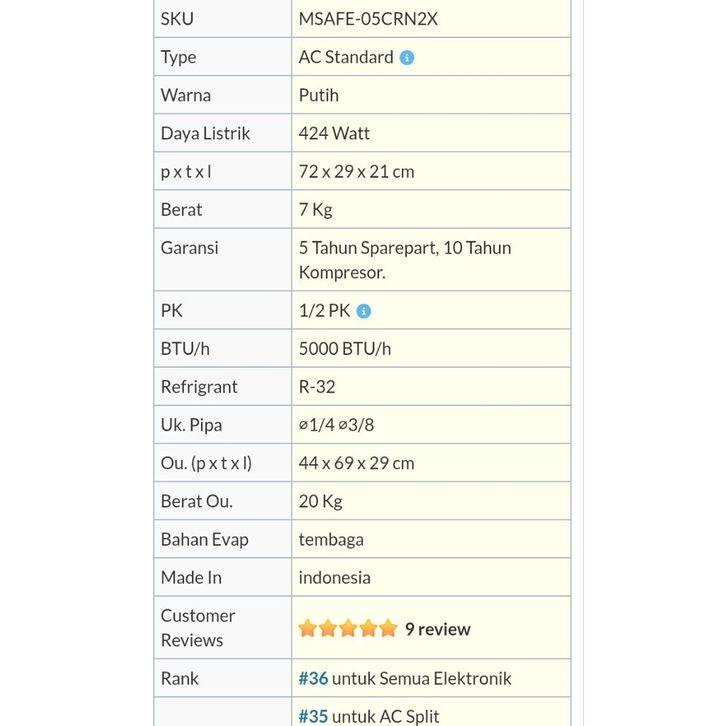
Task: Click the Warna value Putih
Action: 318,95
